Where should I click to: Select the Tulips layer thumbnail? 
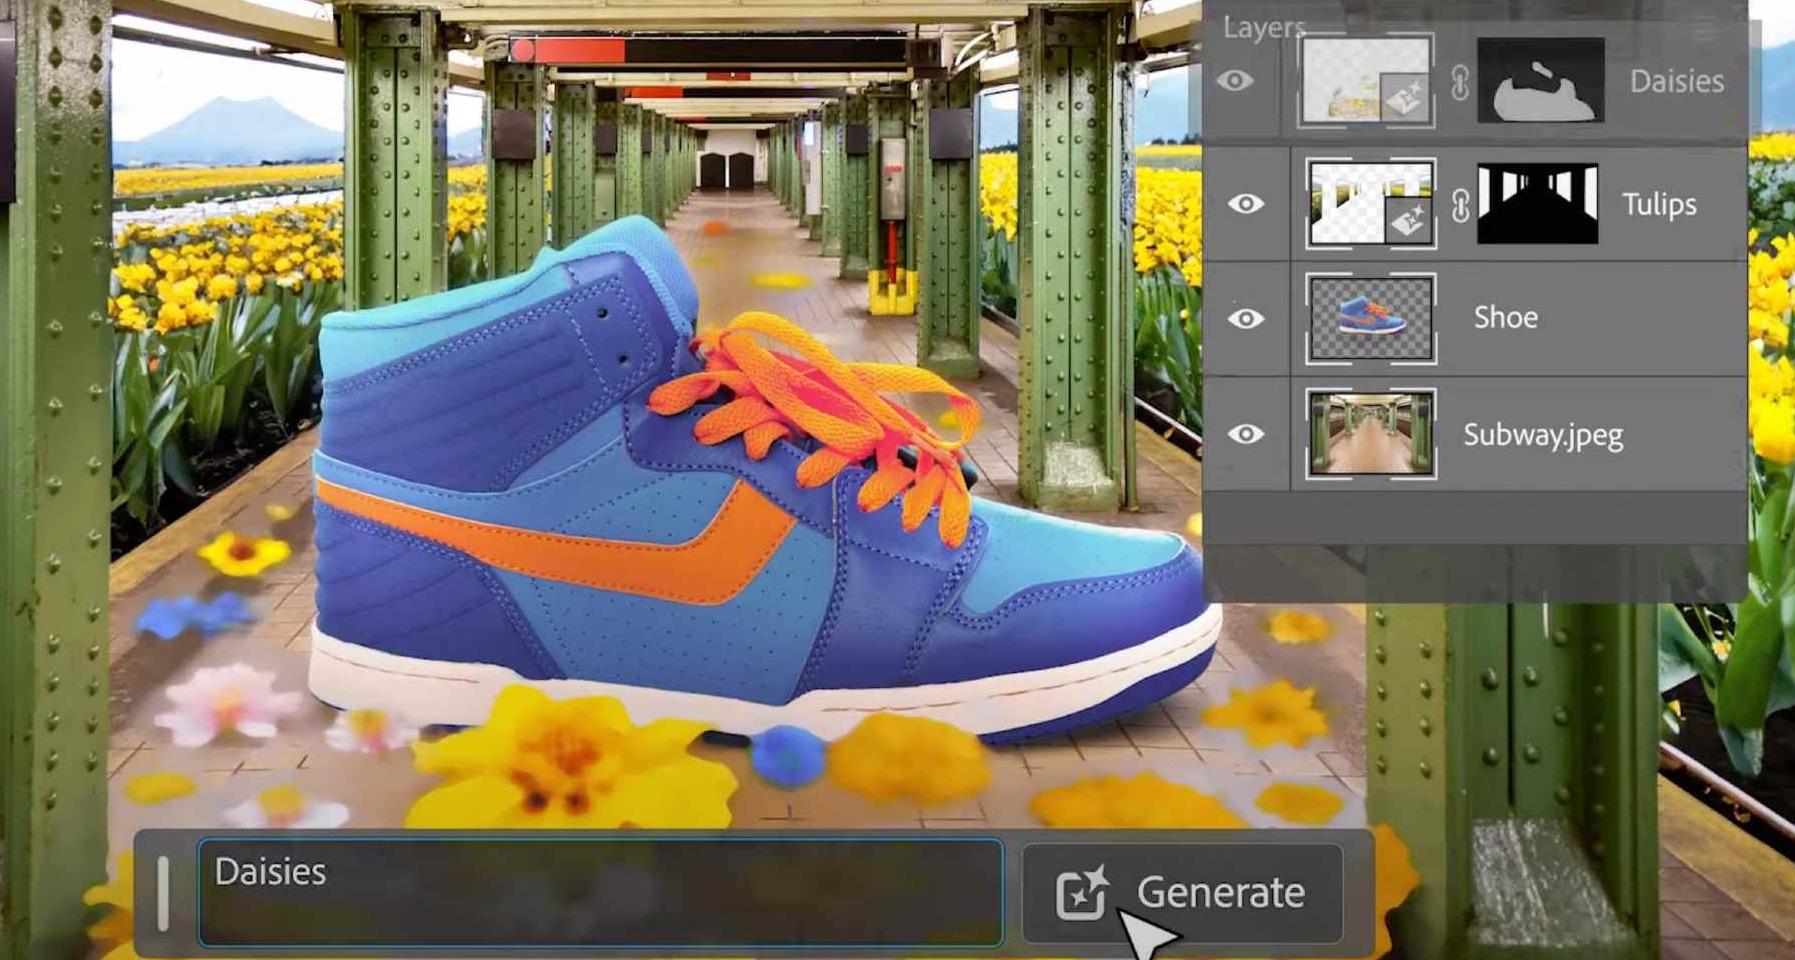point(1371,204)
